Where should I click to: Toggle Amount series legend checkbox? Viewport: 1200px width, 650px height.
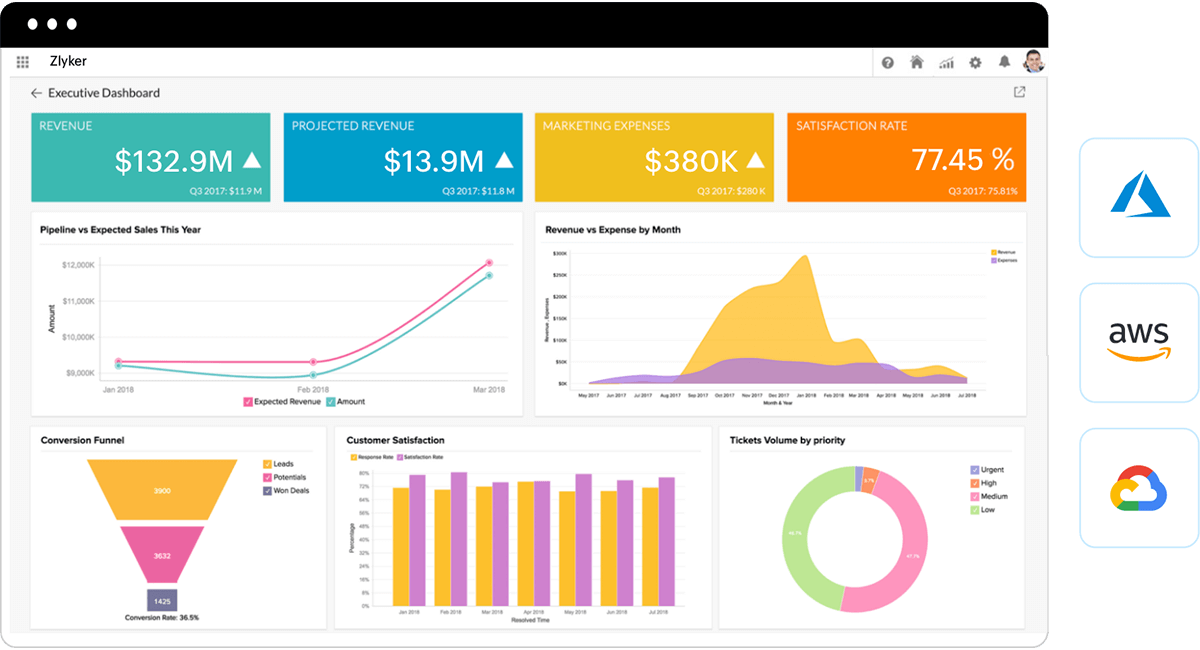coord(331,402)
